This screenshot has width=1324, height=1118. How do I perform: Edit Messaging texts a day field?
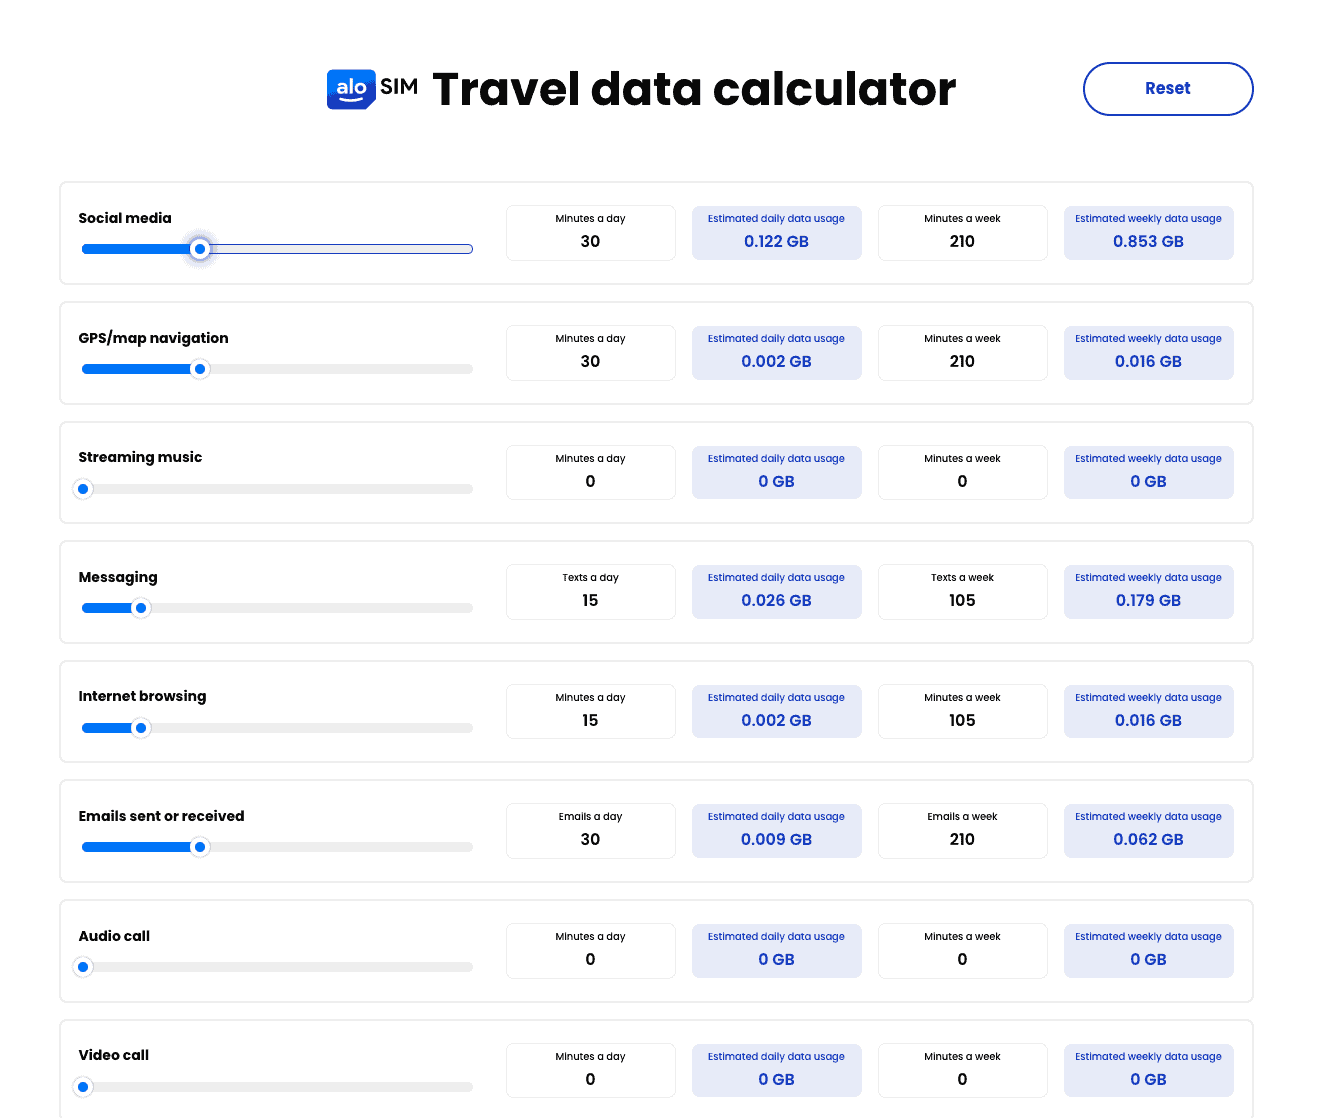(590, 600)
